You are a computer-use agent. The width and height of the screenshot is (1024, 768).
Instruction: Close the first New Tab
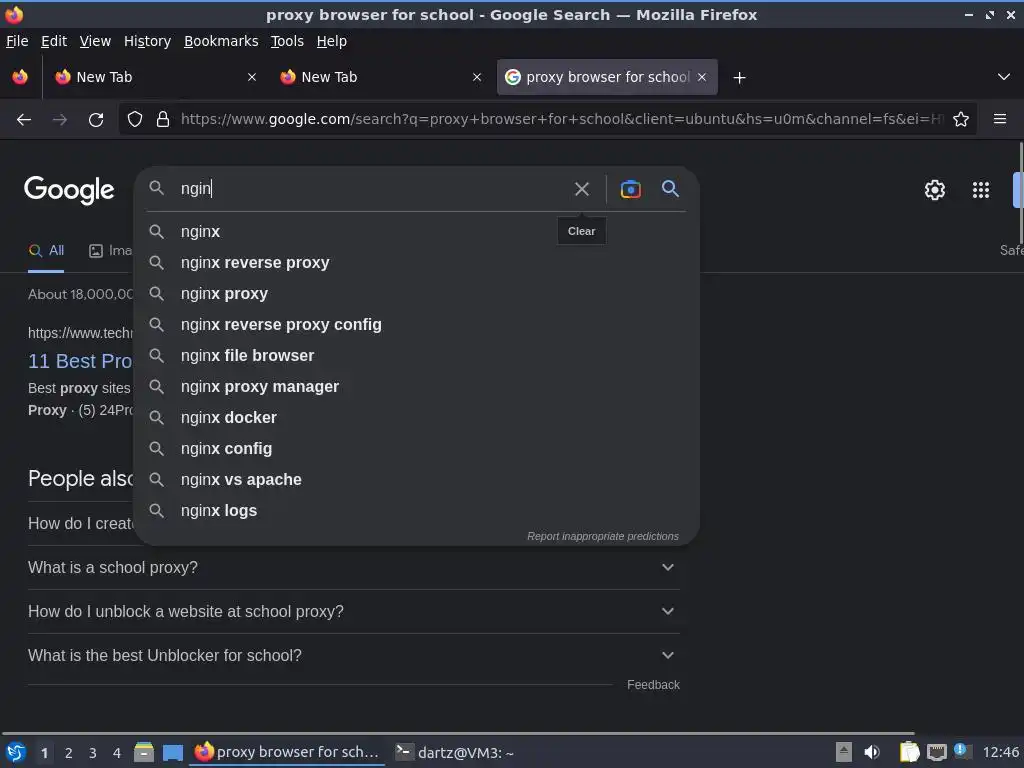click(x=251, y=77)
